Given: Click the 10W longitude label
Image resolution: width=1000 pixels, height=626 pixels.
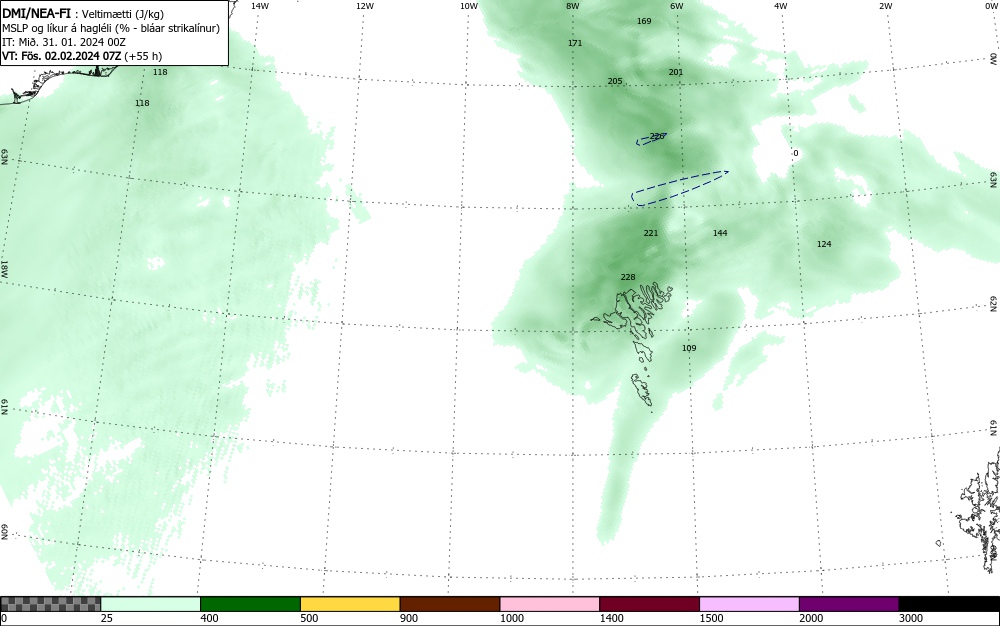Looking at the screenshot, I should pos(469,6).
